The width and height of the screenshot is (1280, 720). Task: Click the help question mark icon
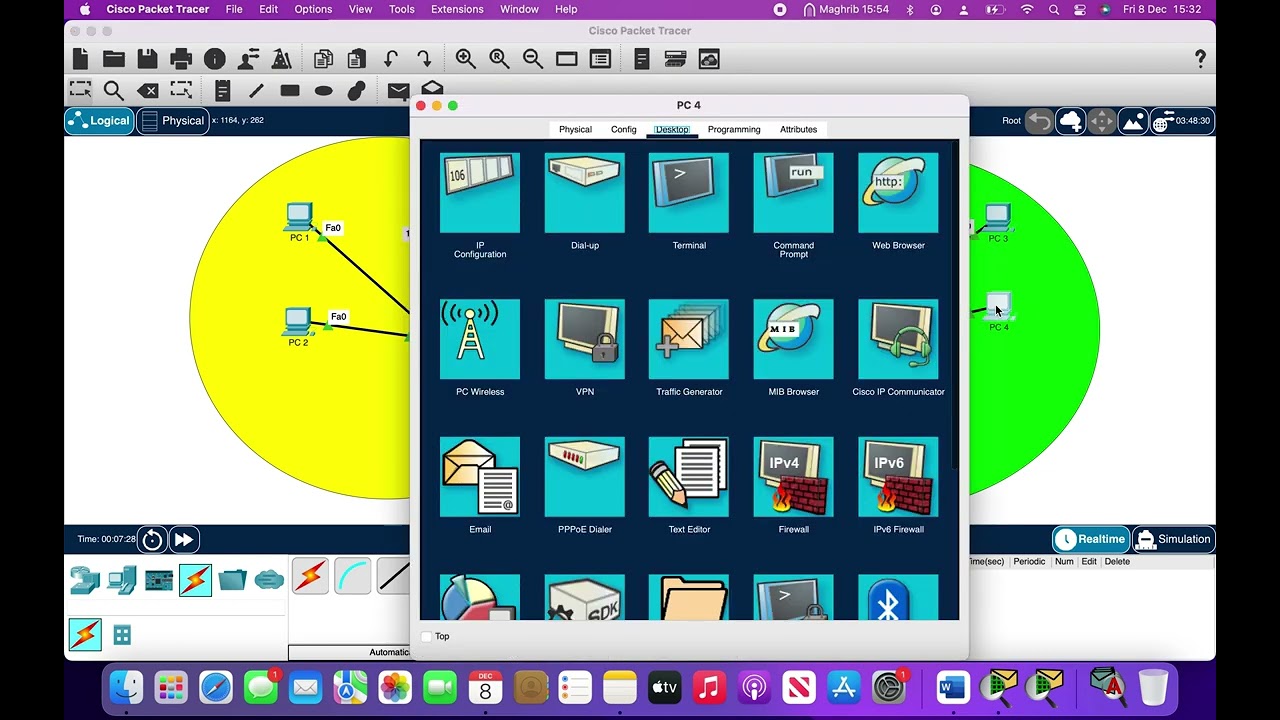point(1200,59)
